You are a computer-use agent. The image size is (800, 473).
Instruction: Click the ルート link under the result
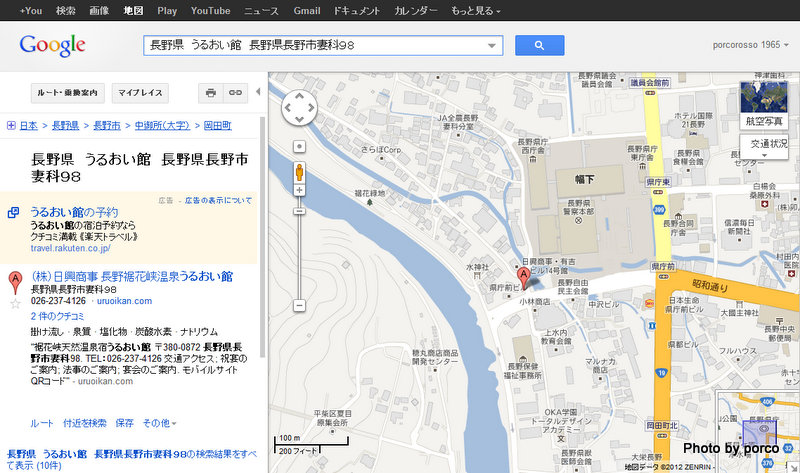[42, 423]
